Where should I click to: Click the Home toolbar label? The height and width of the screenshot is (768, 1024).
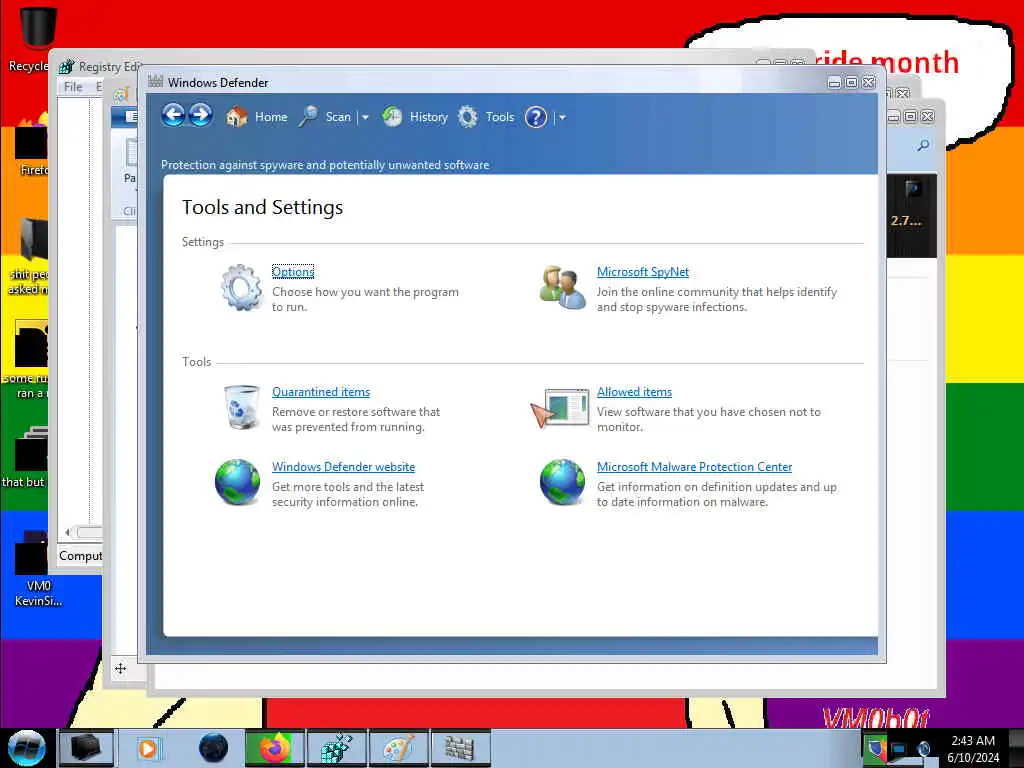point(271,117)
